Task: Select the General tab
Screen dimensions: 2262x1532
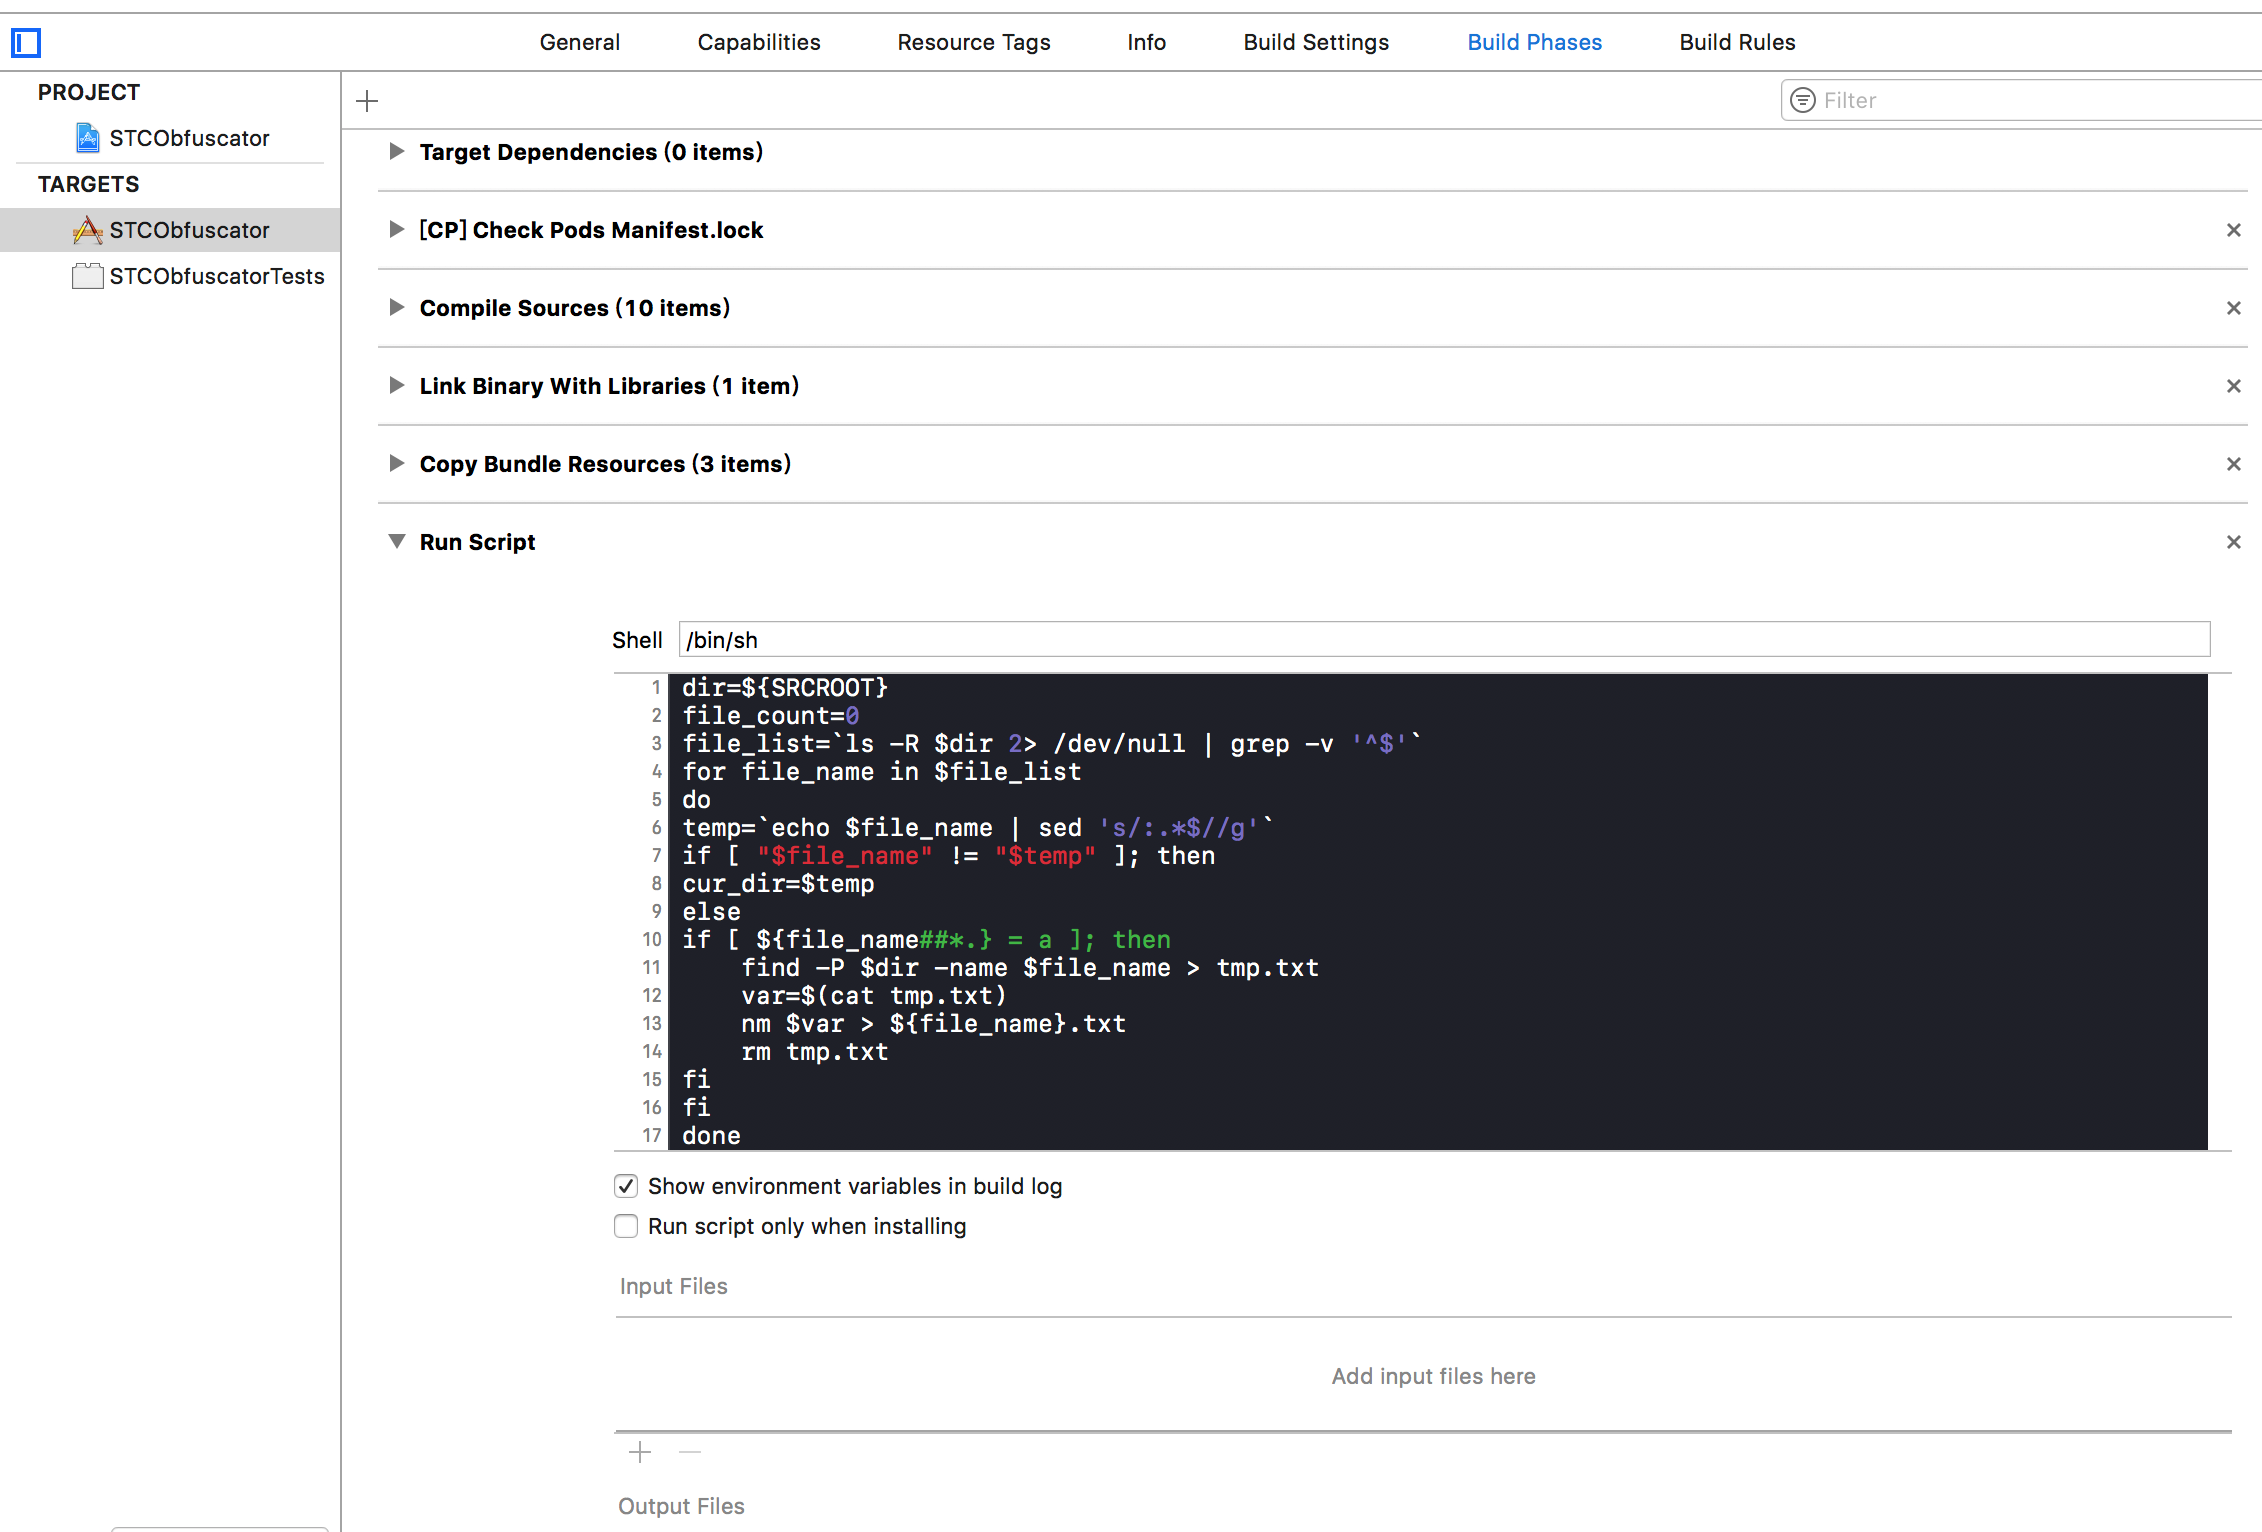Action: (578, 41)
